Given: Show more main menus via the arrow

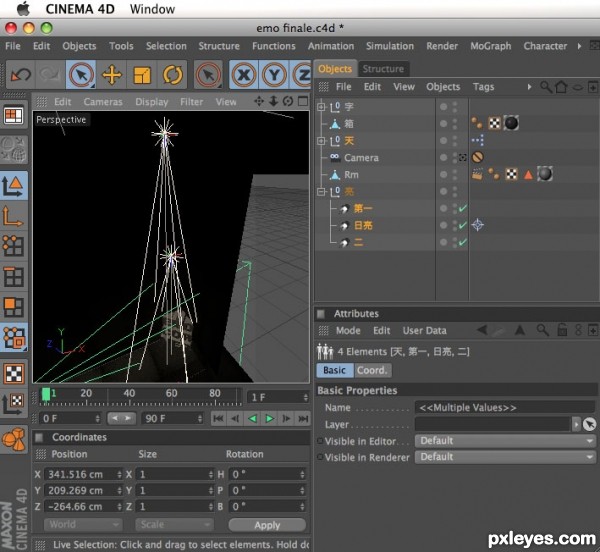Looking at the screenshot, I should point(579,46).
